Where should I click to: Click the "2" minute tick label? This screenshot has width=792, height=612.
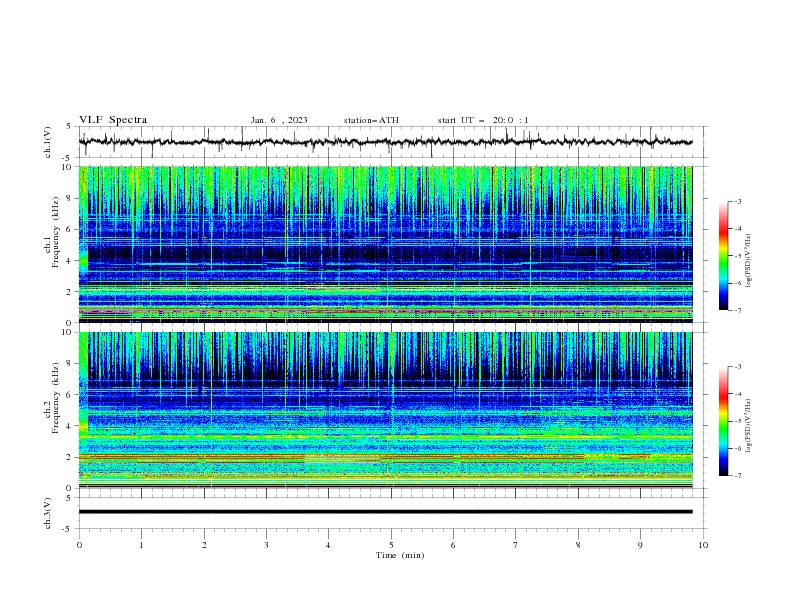(204, 545)
